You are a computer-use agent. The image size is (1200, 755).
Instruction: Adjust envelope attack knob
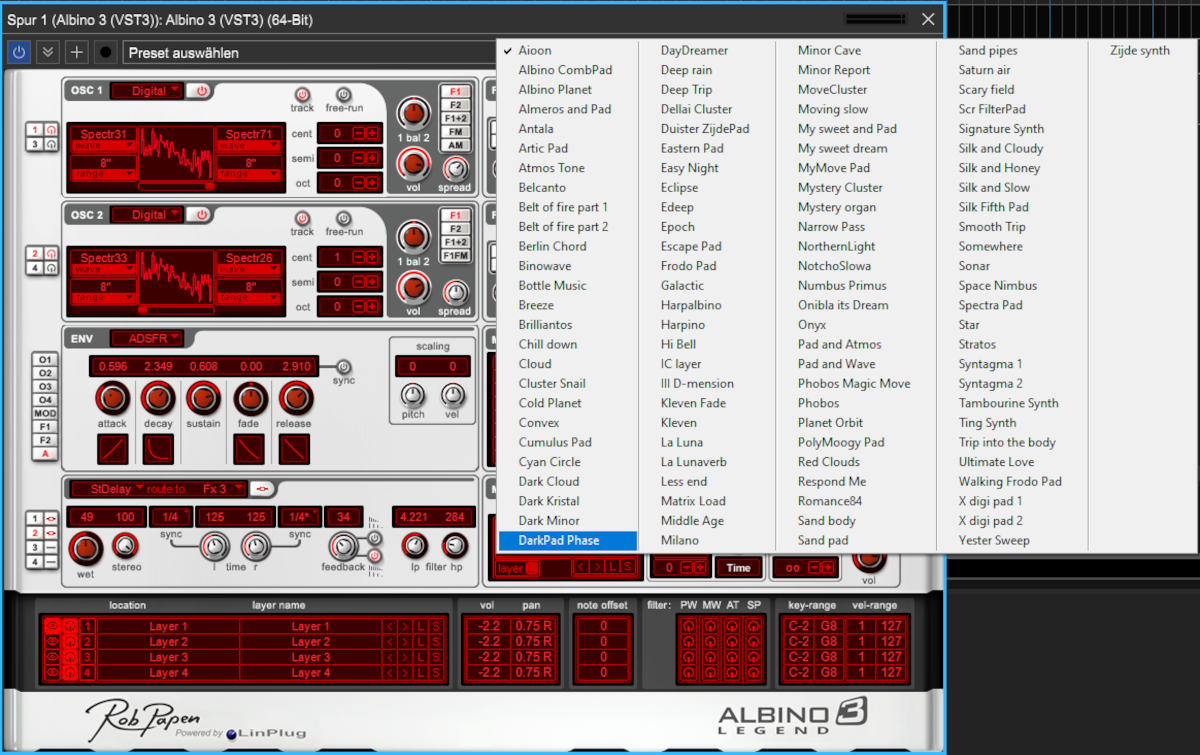[x=112, y=399]
